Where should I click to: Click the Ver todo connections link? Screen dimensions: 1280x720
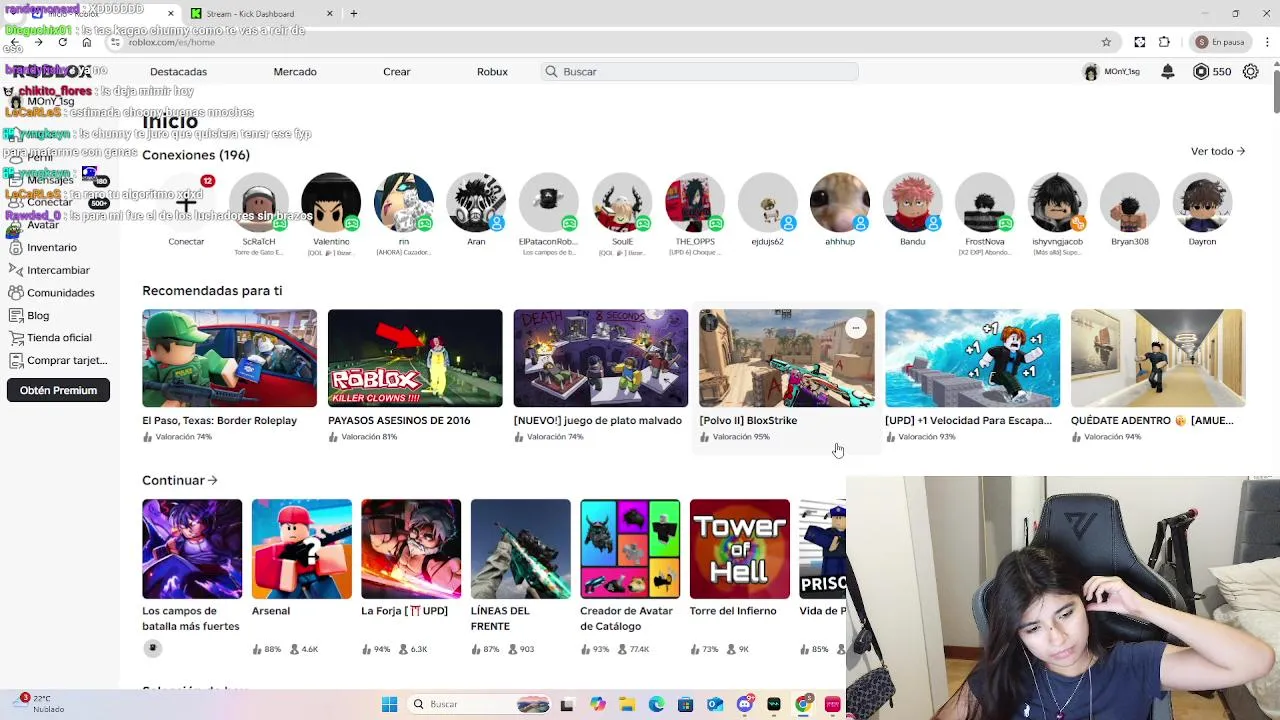click(1218, 151)
